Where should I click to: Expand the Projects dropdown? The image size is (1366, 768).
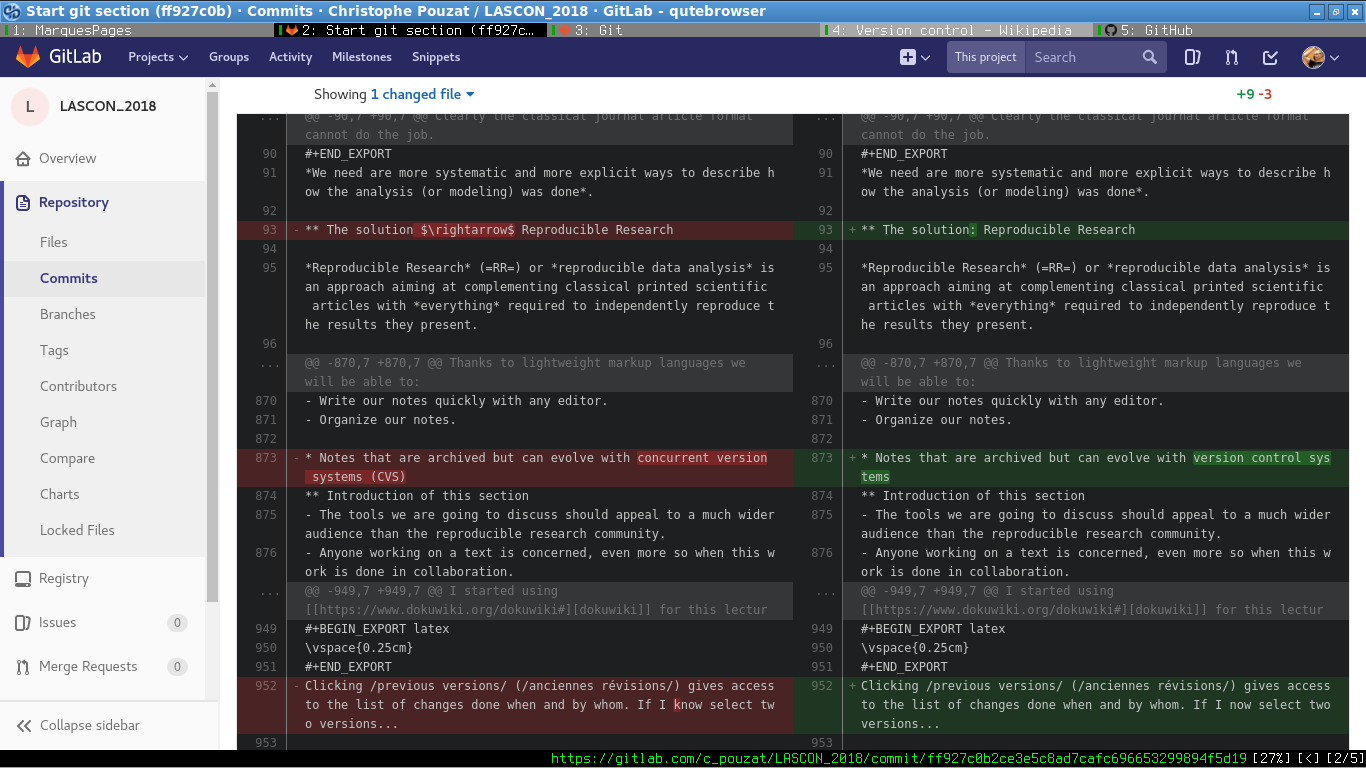point(158,57)
